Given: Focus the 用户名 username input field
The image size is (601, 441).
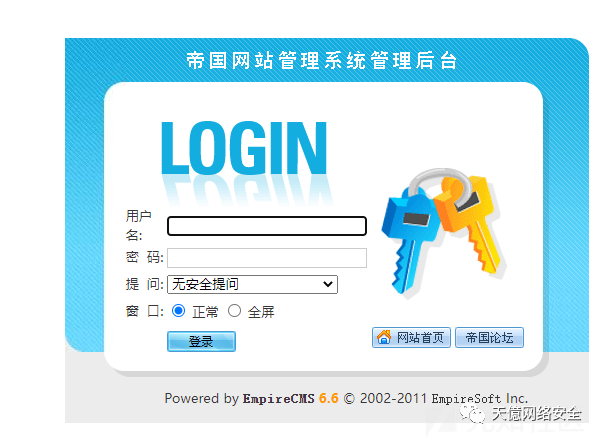Looking at the screenshot, I should click(x=267, y=226).
